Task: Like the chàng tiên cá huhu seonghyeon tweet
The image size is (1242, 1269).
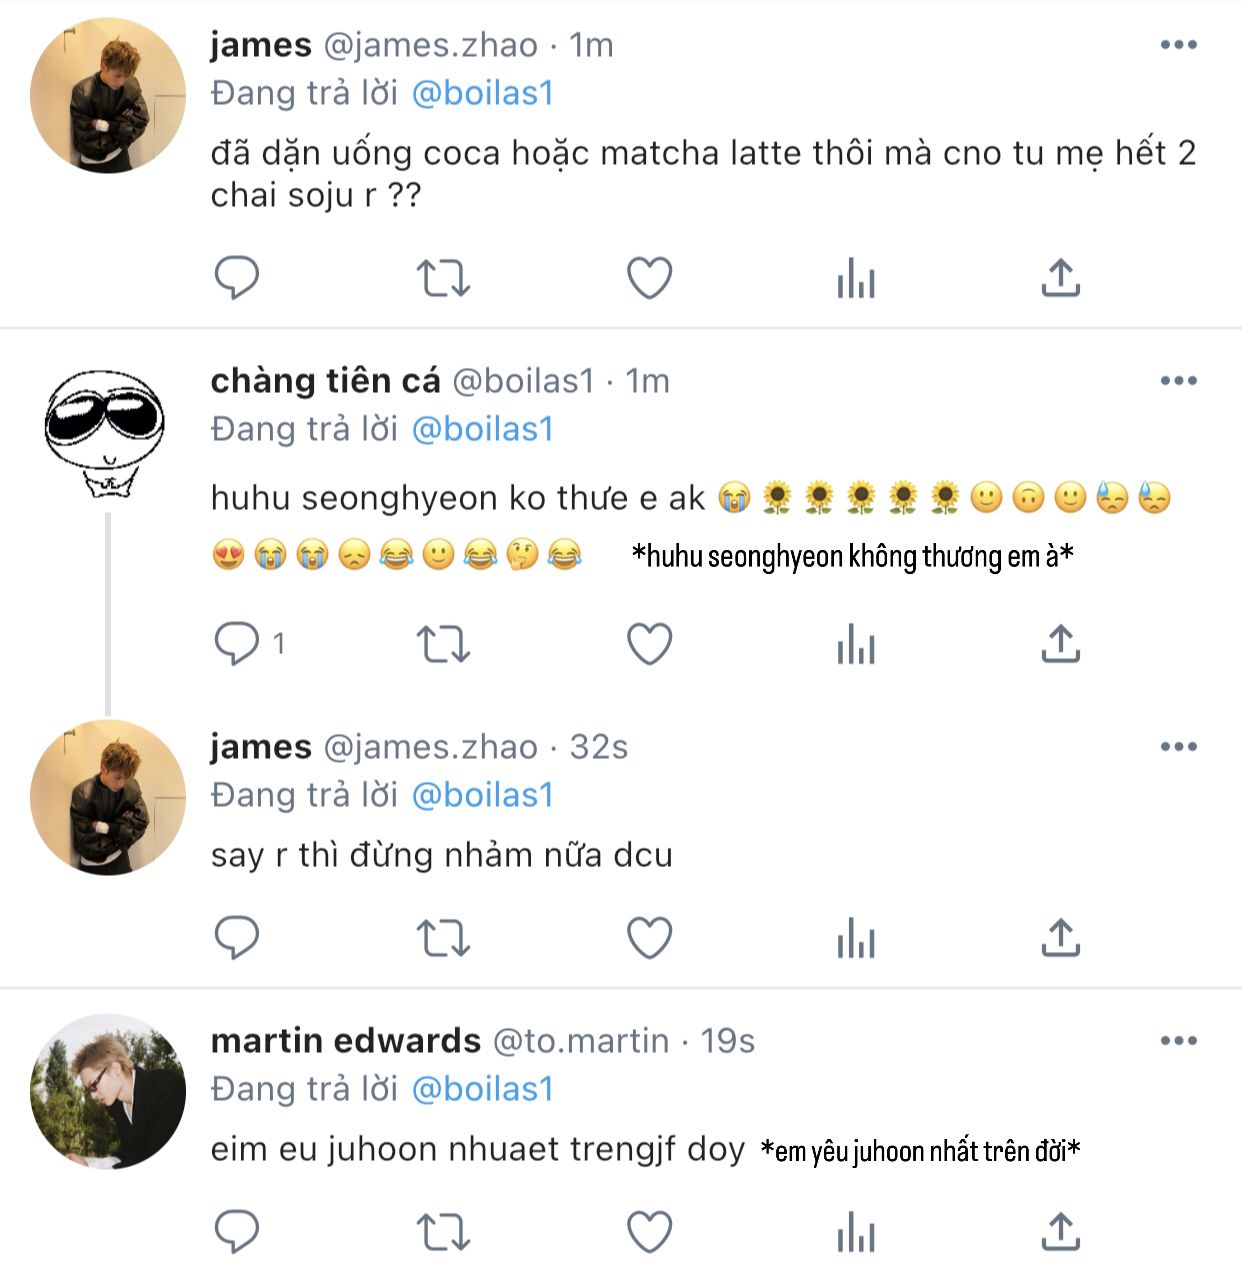Action: (649, 643)
